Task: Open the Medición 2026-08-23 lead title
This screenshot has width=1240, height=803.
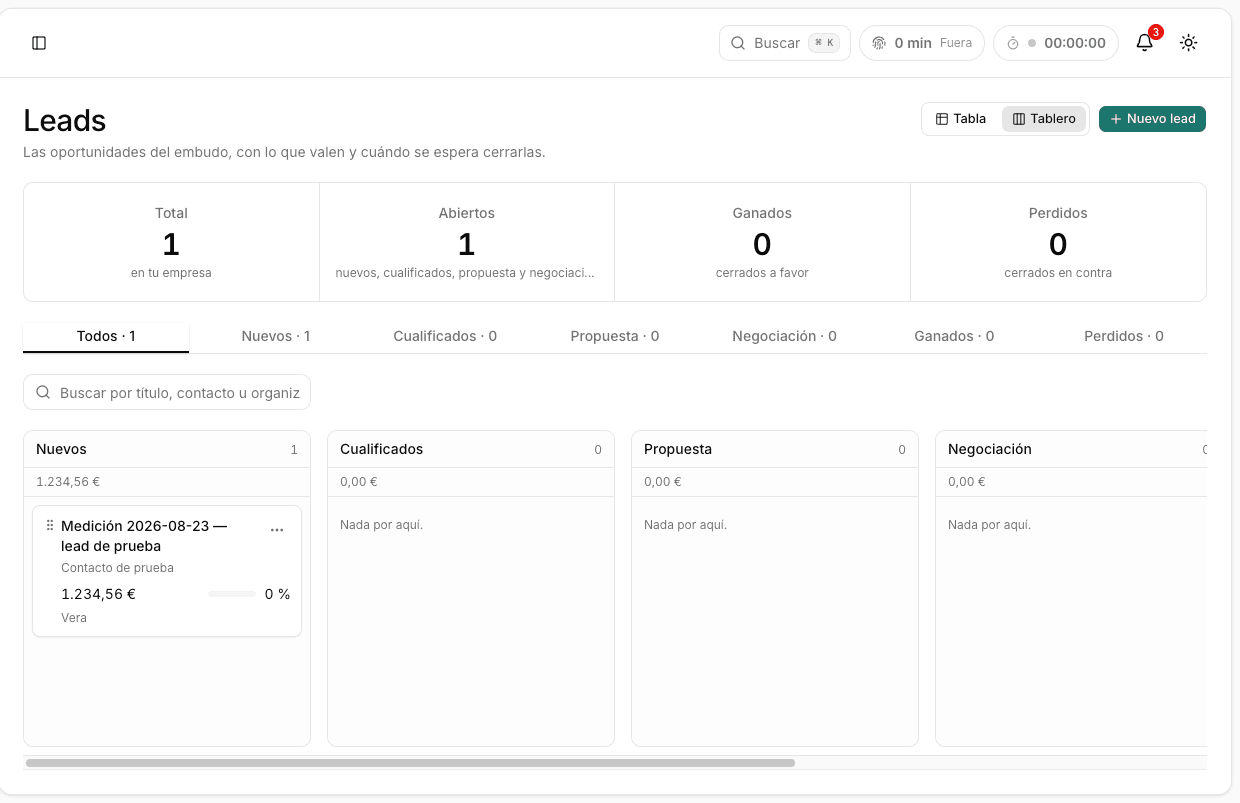Action: click(144, 536)
